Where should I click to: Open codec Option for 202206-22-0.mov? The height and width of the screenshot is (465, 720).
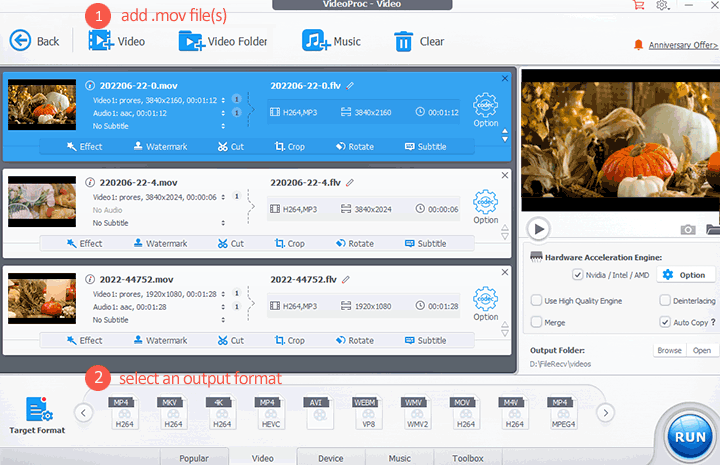[x=485, y=111]
